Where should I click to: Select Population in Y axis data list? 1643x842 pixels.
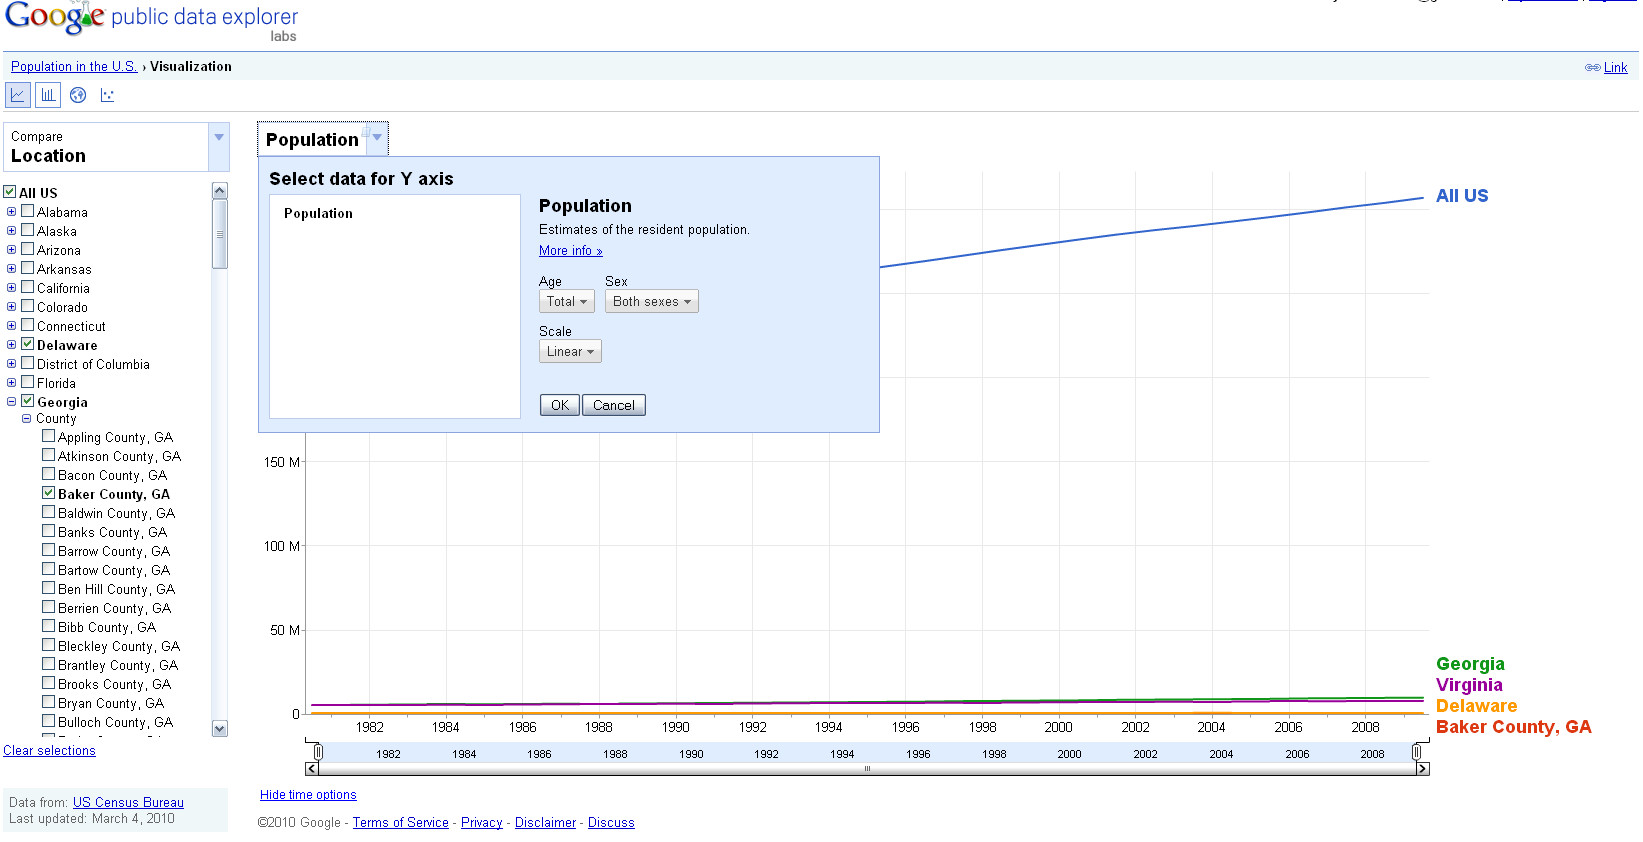pyautogui.click(x=318, y=213)
